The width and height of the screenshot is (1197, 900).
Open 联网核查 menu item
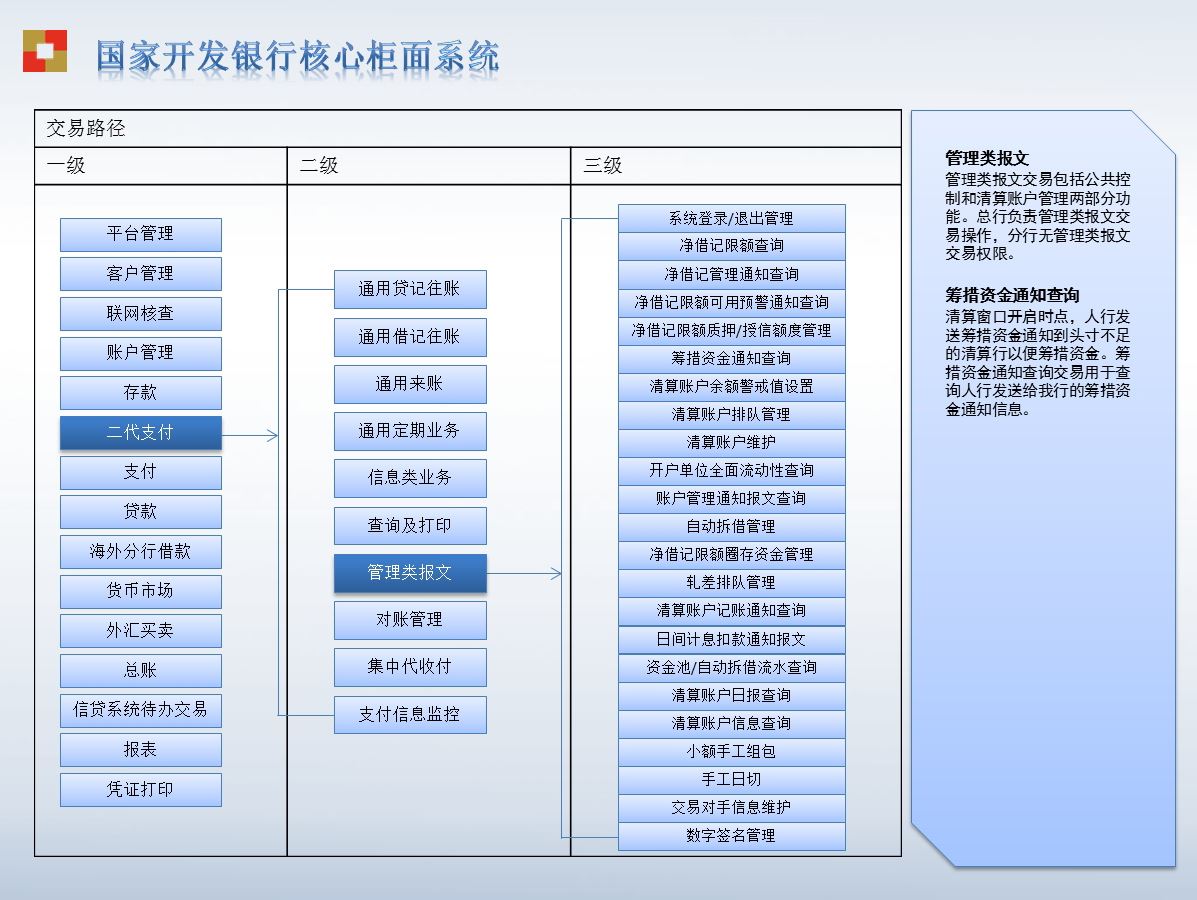point(141,314)
